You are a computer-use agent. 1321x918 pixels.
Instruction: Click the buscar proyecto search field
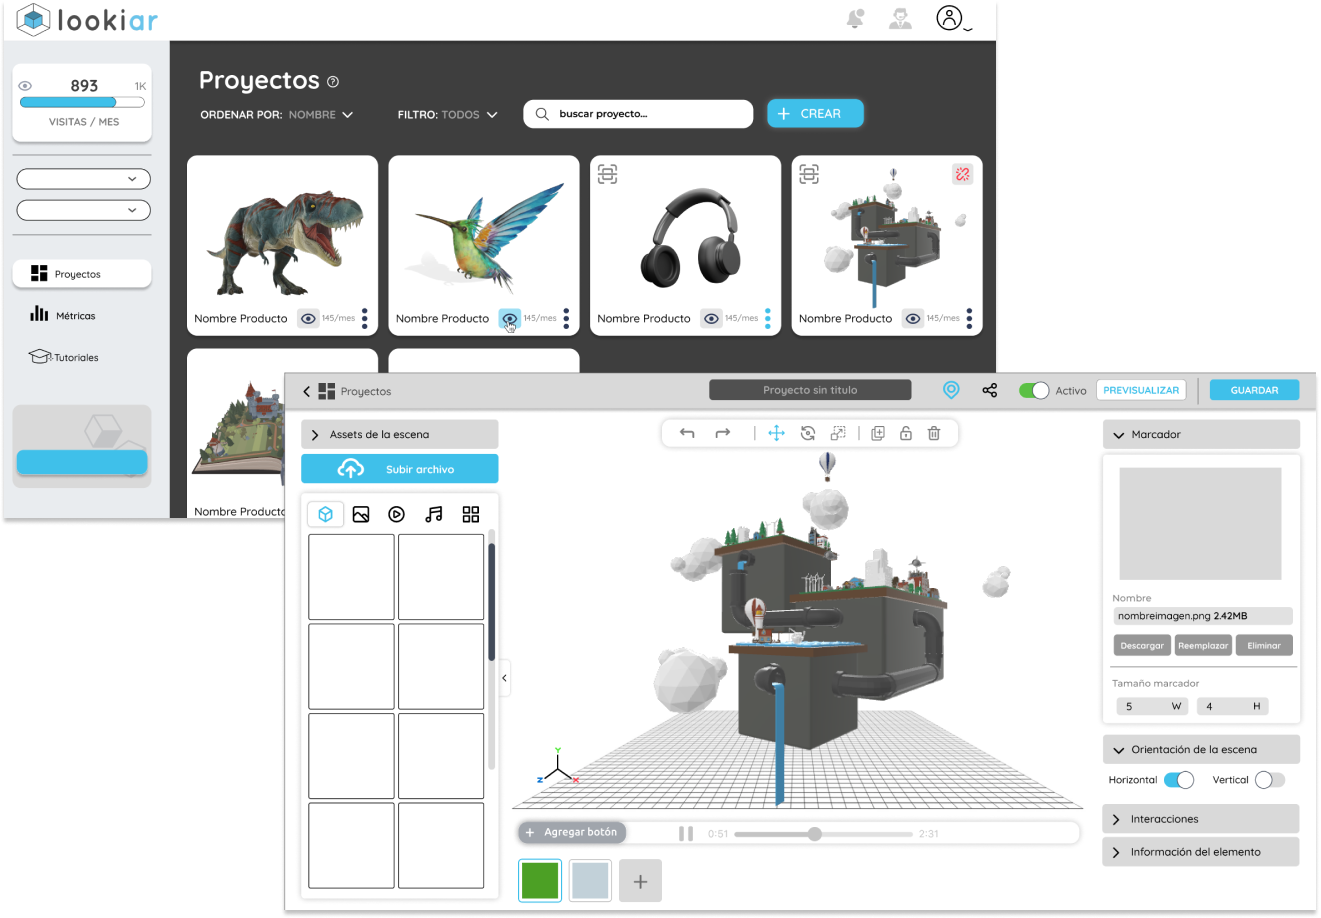click(x=640, y=114)
